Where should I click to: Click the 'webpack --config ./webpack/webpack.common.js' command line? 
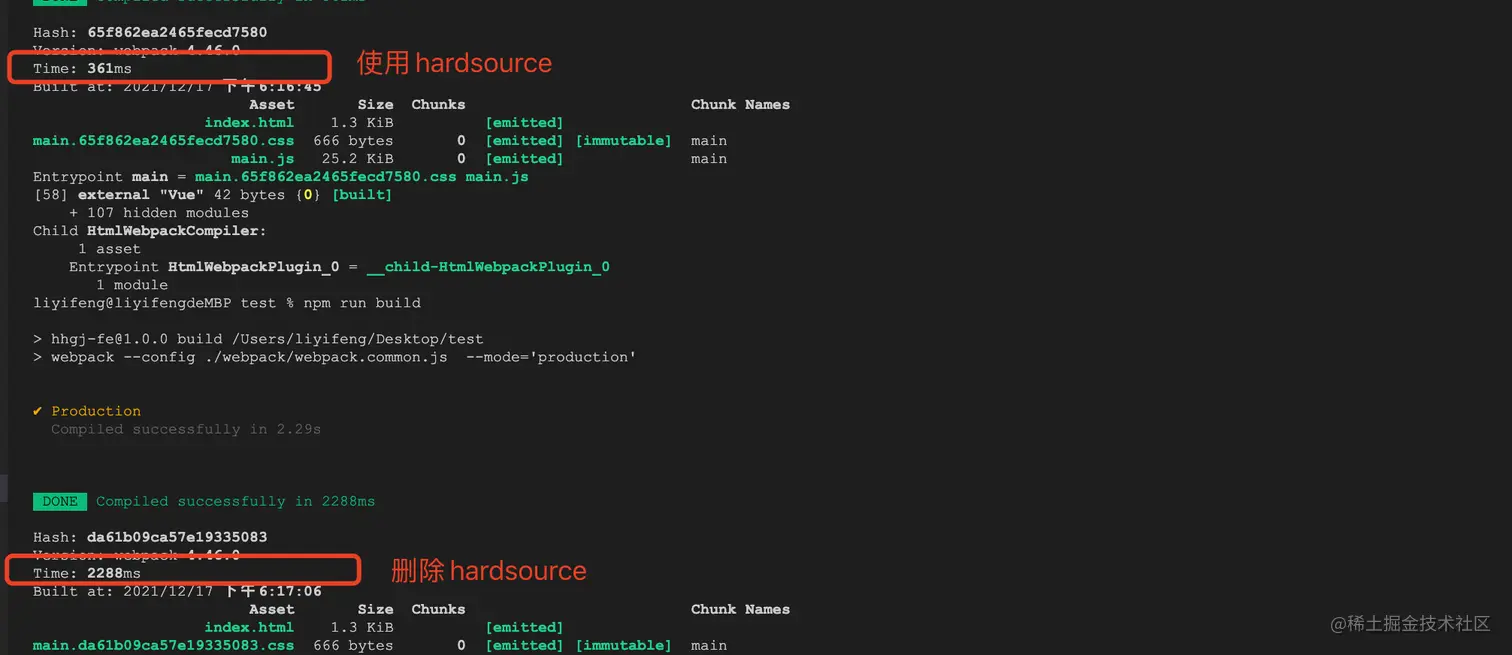click(334, 356)
